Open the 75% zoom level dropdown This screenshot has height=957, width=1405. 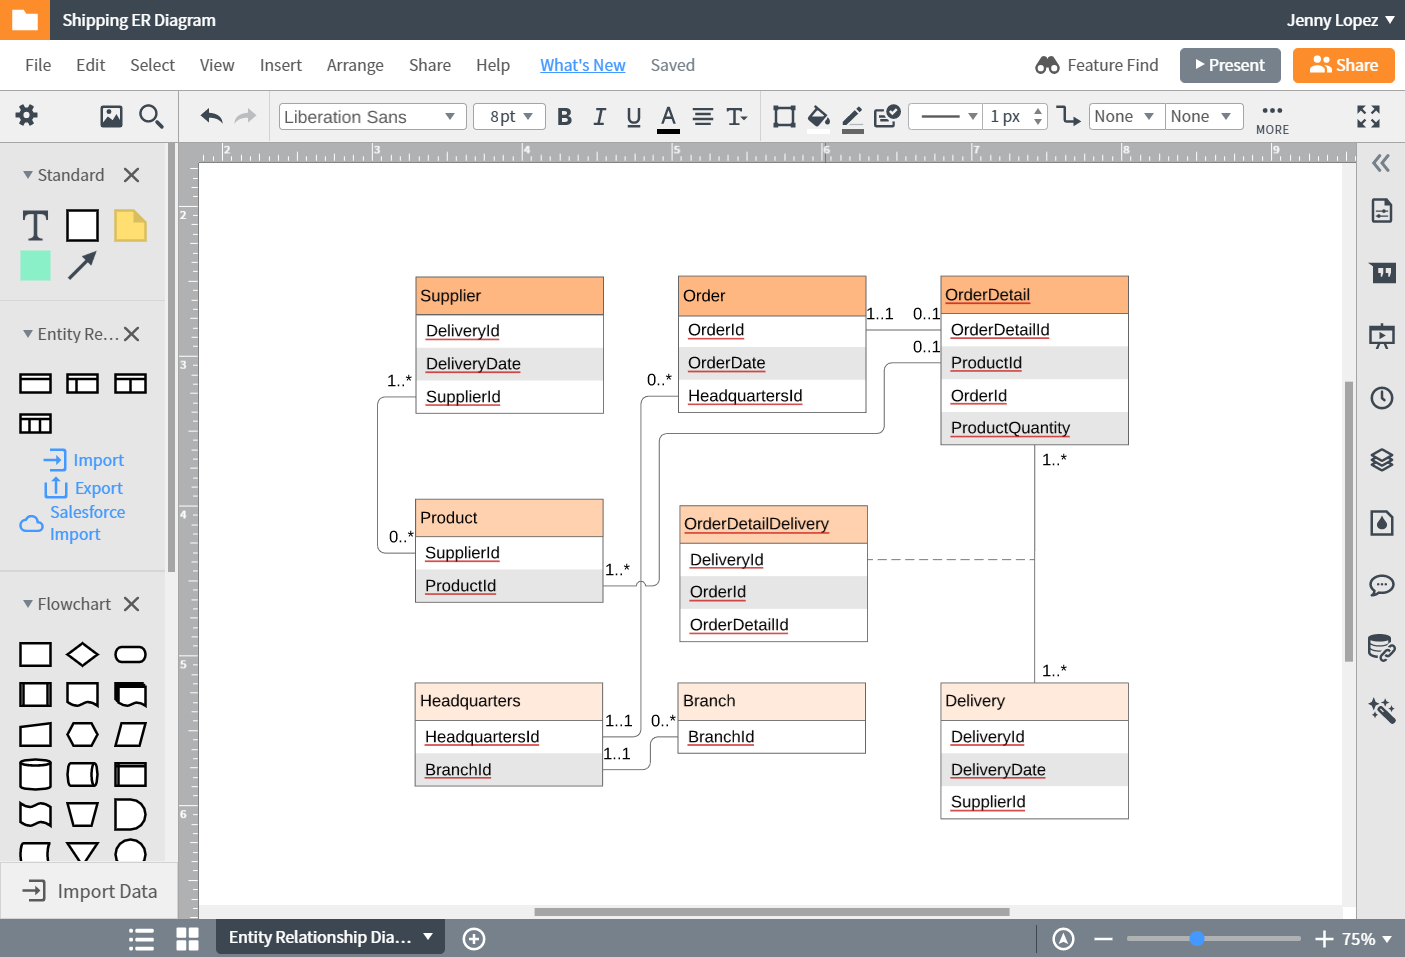click(1367, 939)
